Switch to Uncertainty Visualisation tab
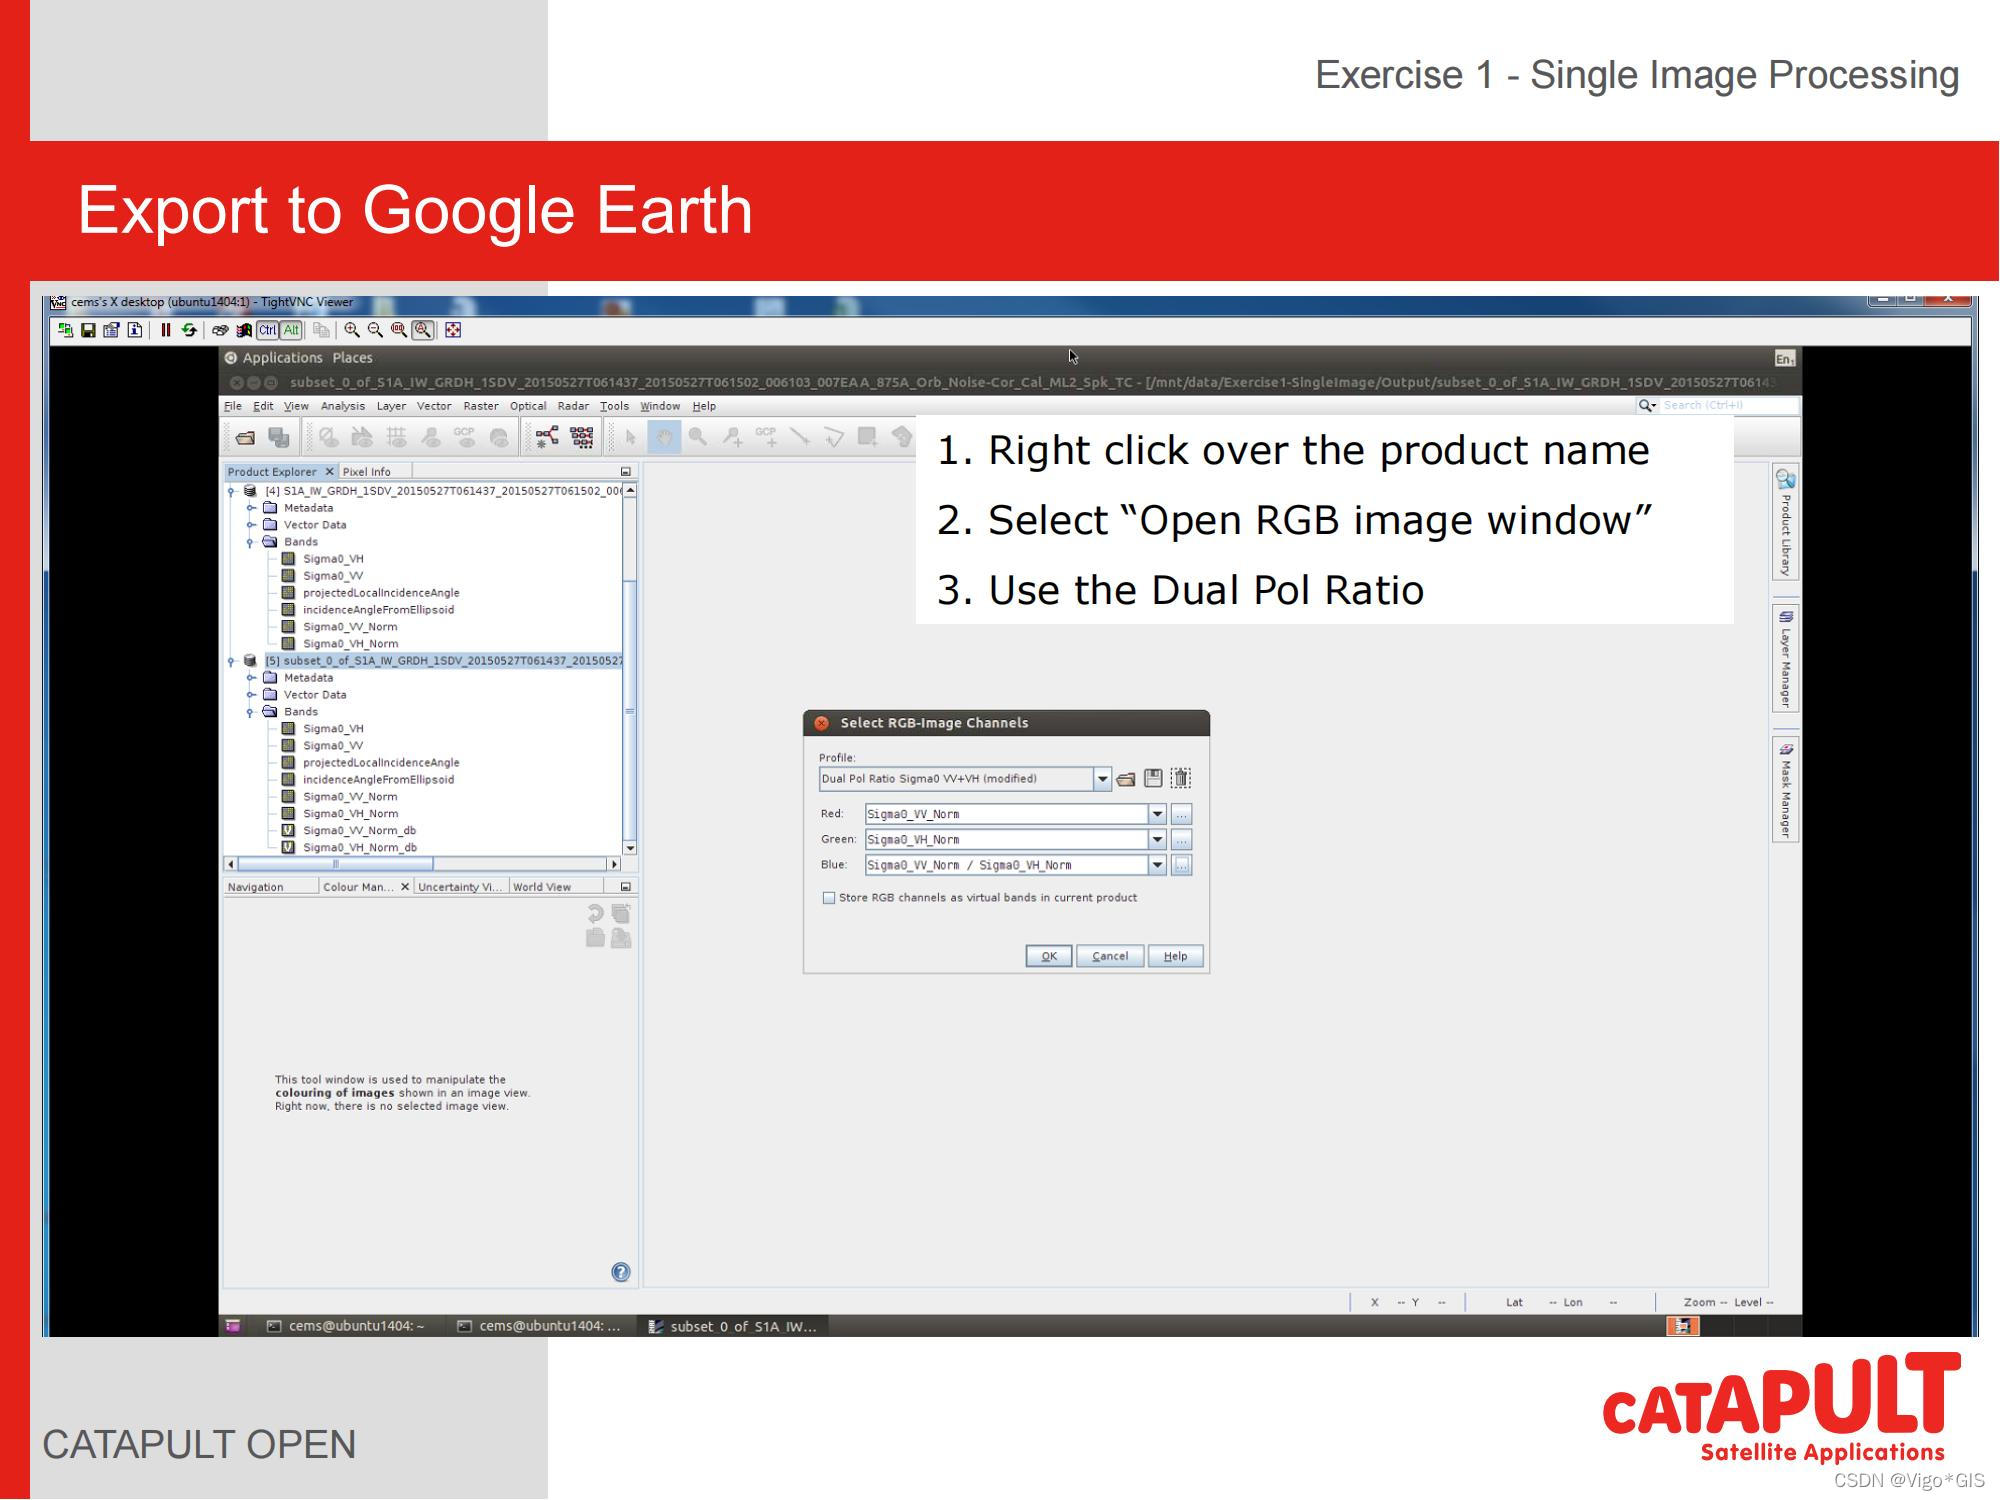The width and height of the screenshot is (2000, 1500). (x=460, y=887)
